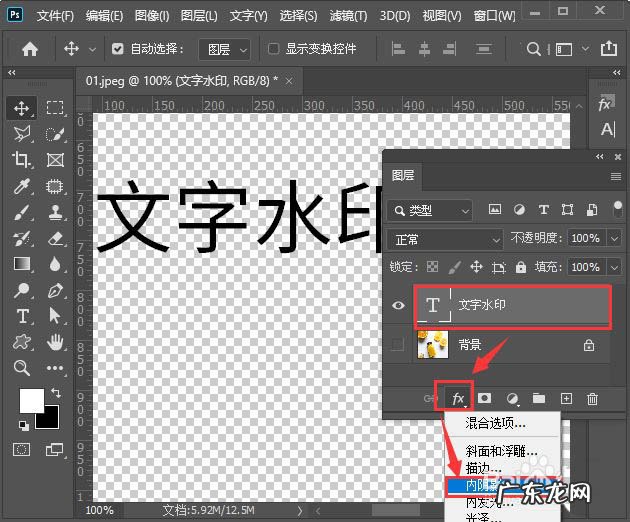The width and height of the screenshot is (630, 522).
Task: Swap foreground and background colors
Action: 56,393
